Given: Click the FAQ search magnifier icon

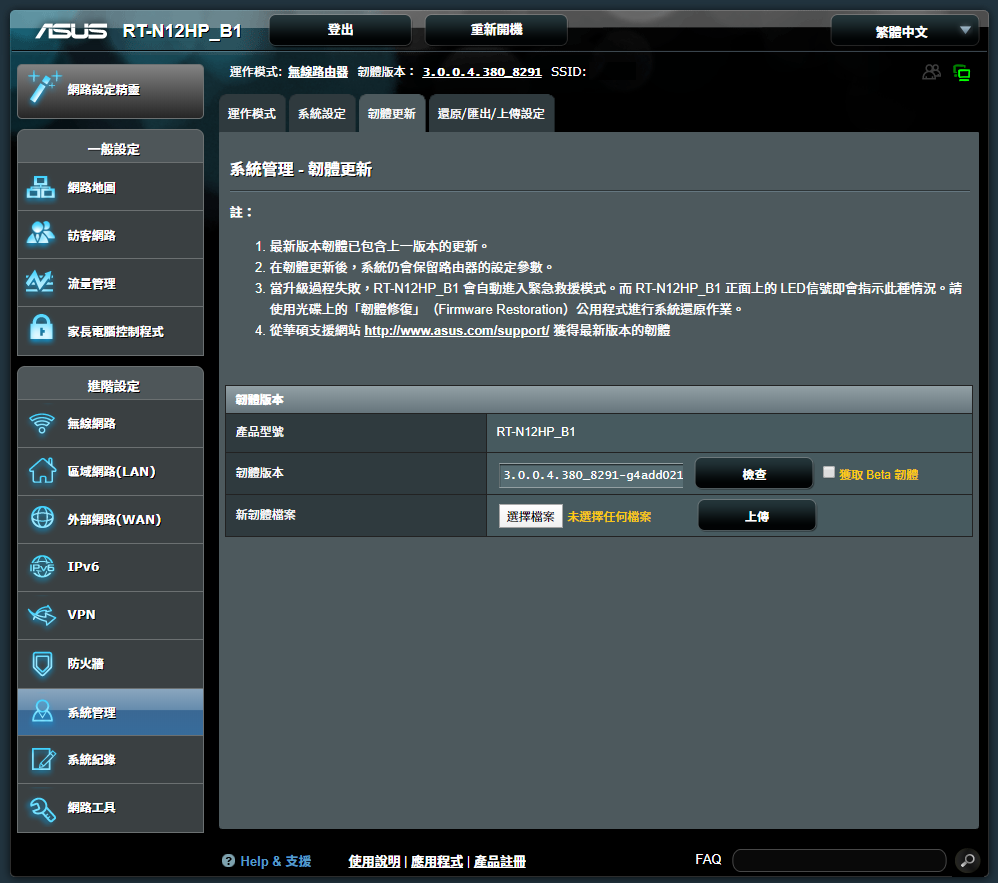Looking at the screenshot, I should 967,861.
